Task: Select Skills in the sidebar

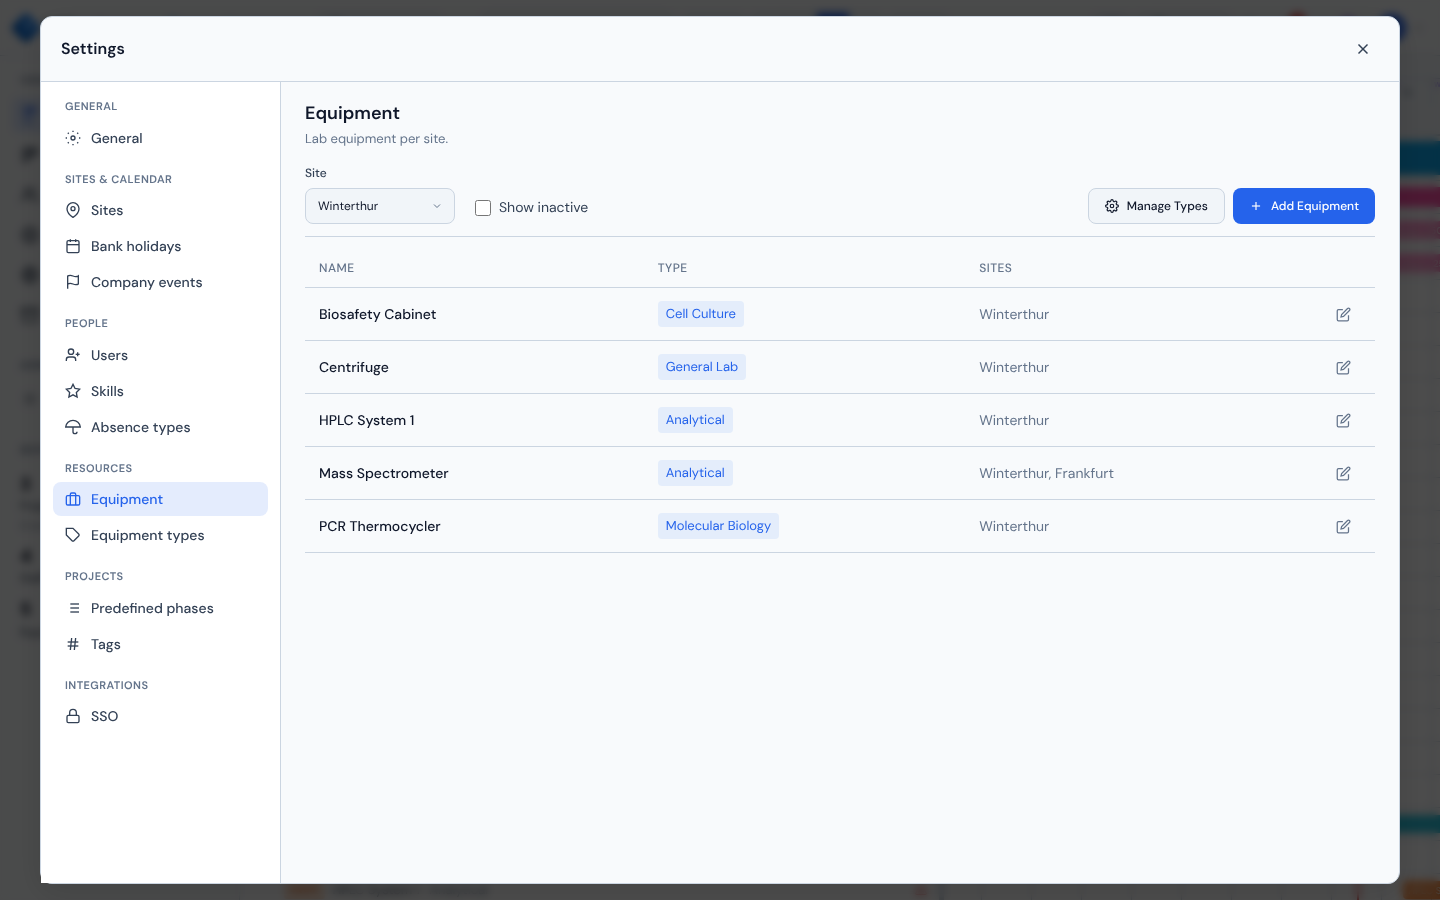Action: [160, 391]
